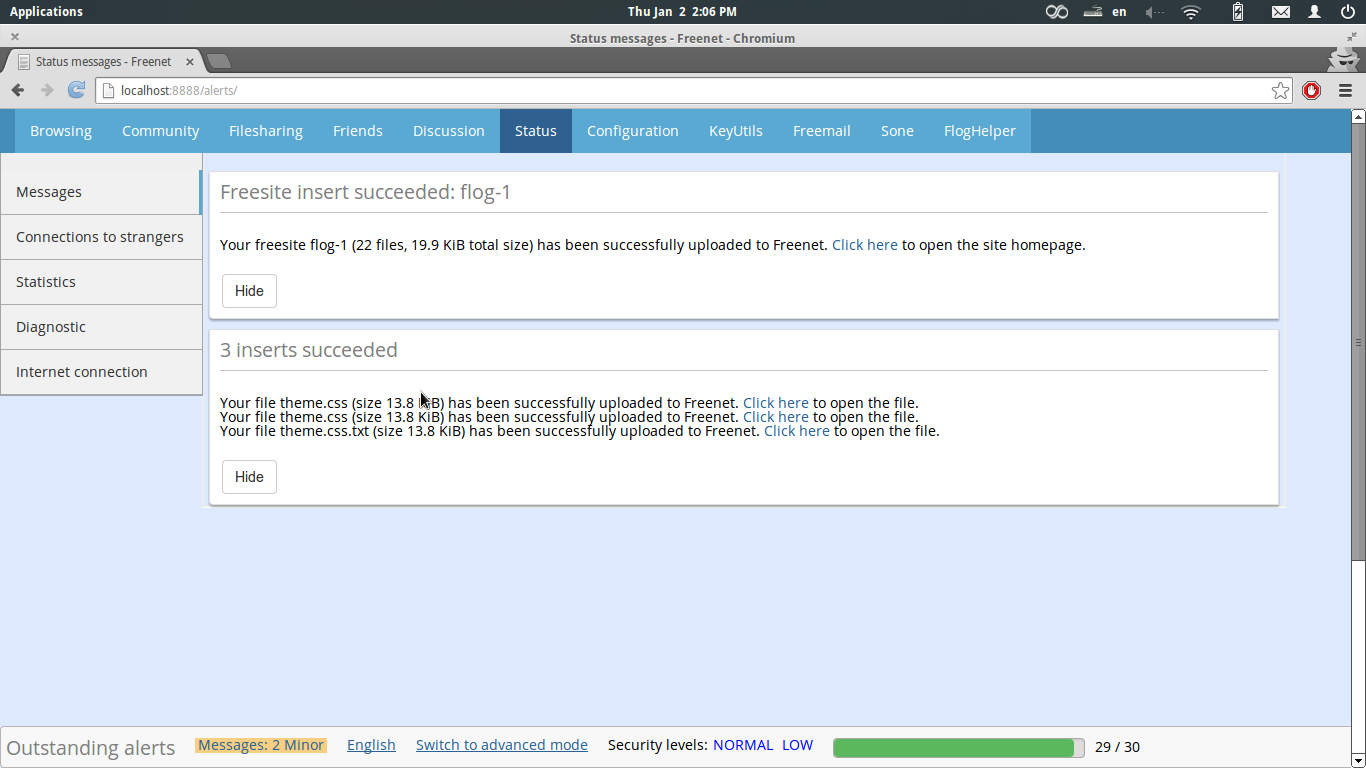Click the infinity icon in the top panel

[1057, 12]
